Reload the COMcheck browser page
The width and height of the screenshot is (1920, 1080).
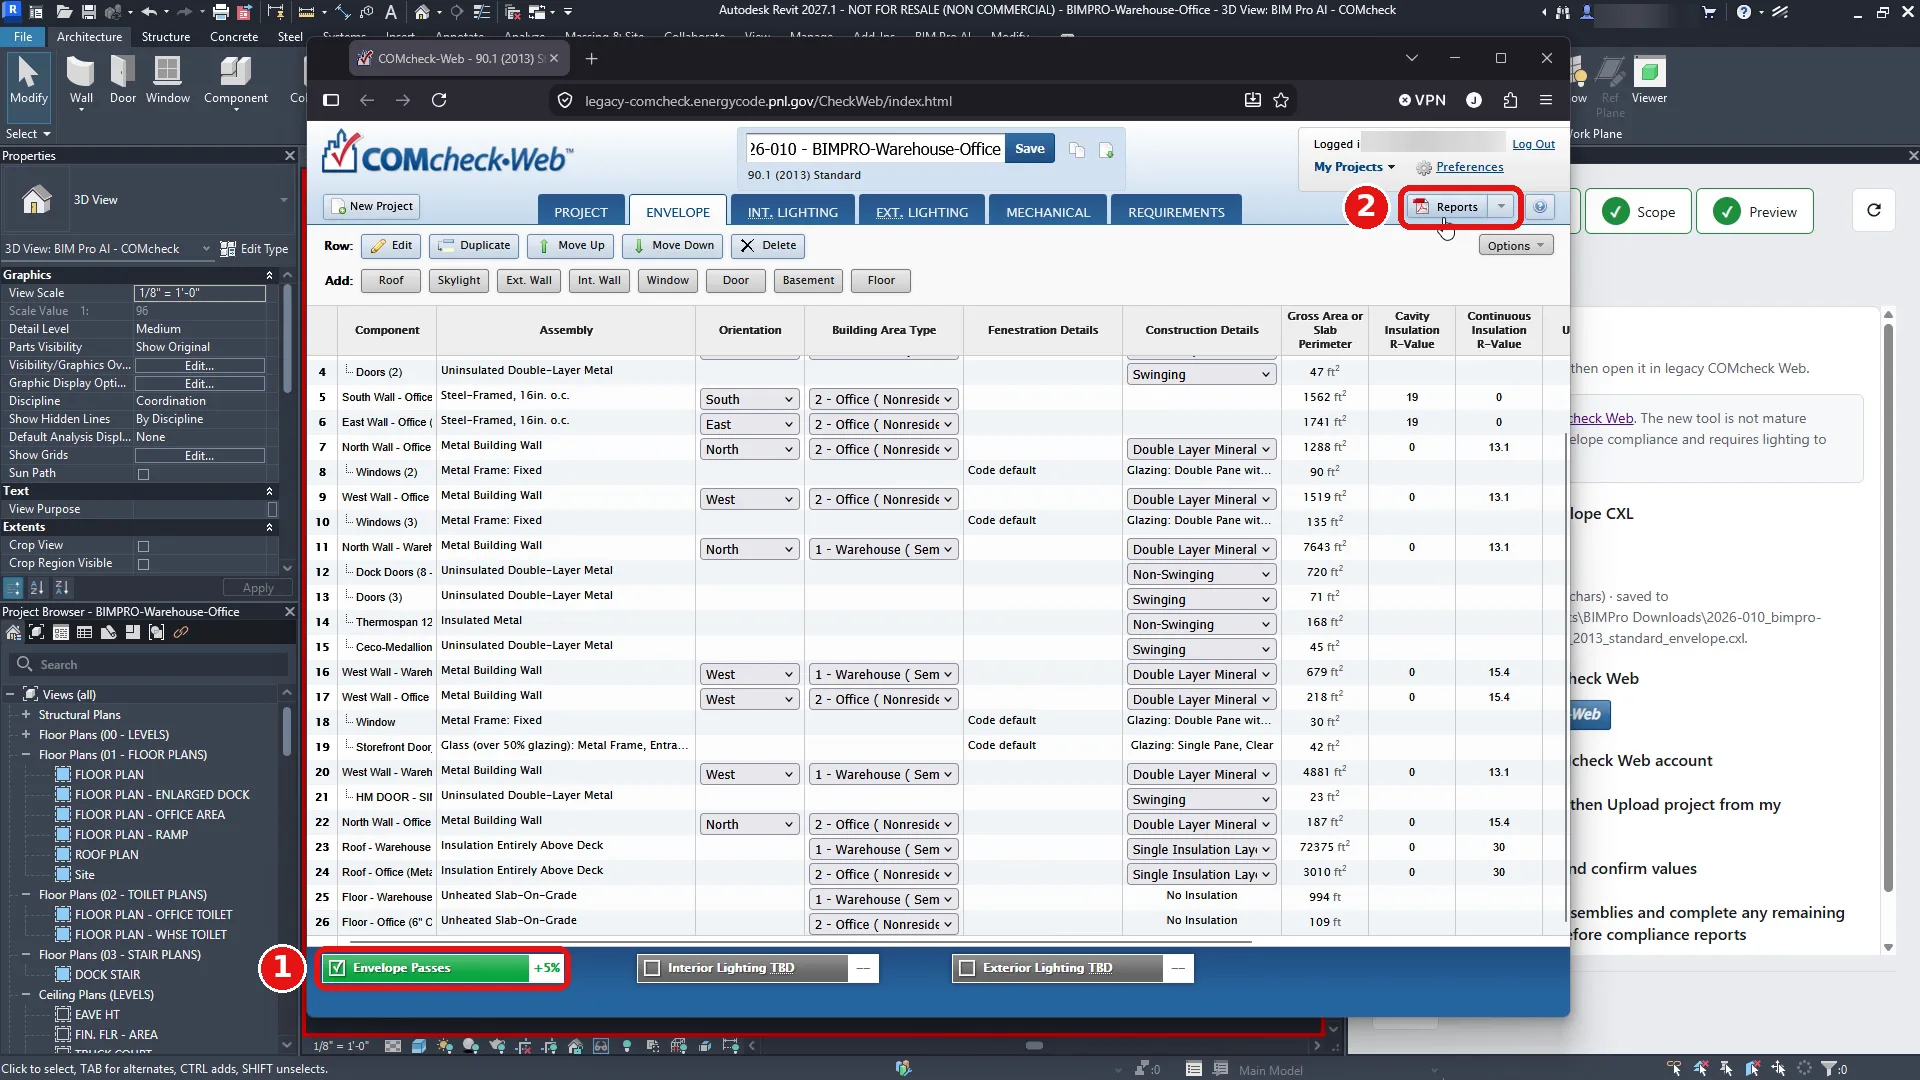(439, 100)
